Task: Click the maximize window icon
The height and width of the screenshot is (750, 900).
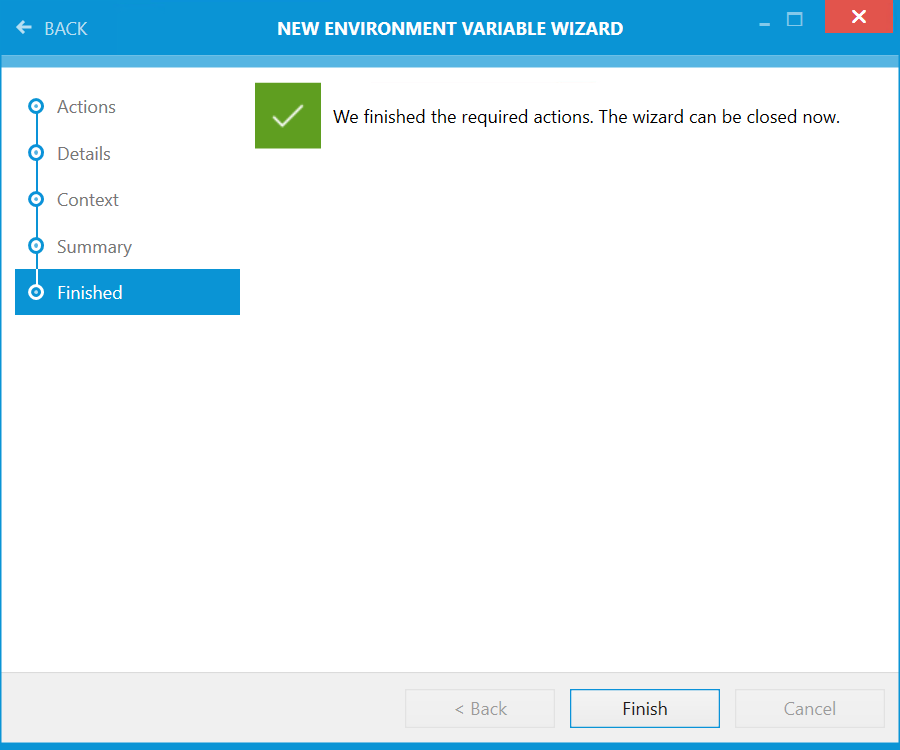Action: tap(794, 17)
